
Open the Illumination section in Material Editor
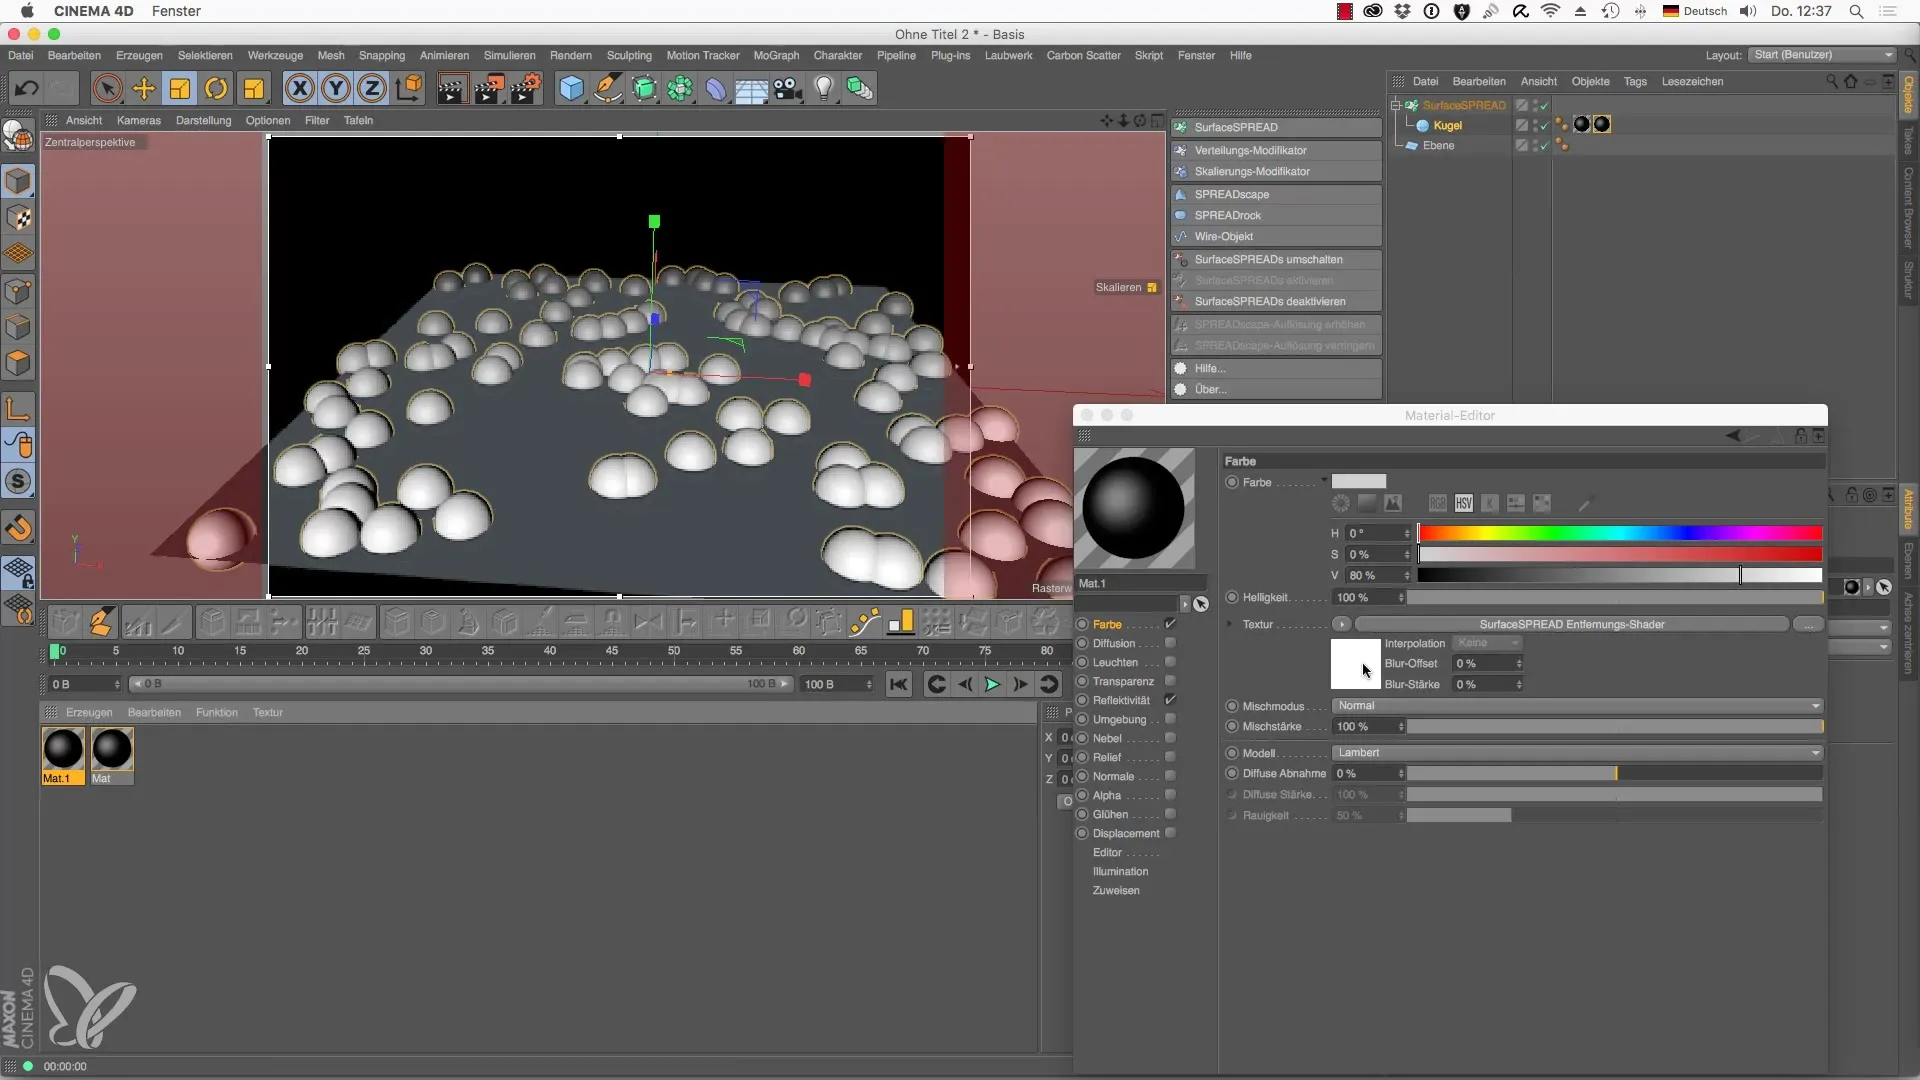[1120, 871]
